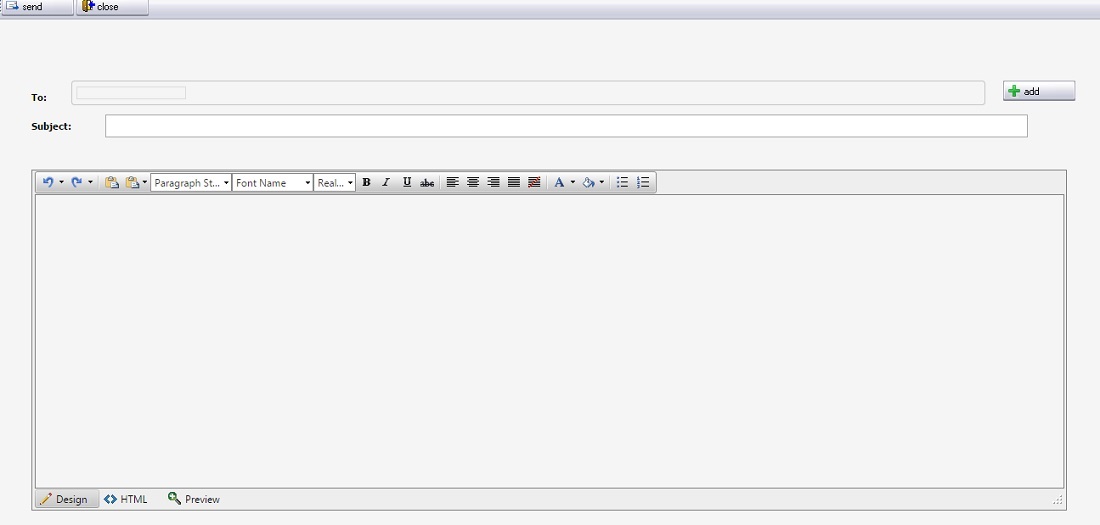The height and width of the screenshot is (525, 1100).
Task: Click the editor resize grip corner
Action: [x=1058, y=500]
